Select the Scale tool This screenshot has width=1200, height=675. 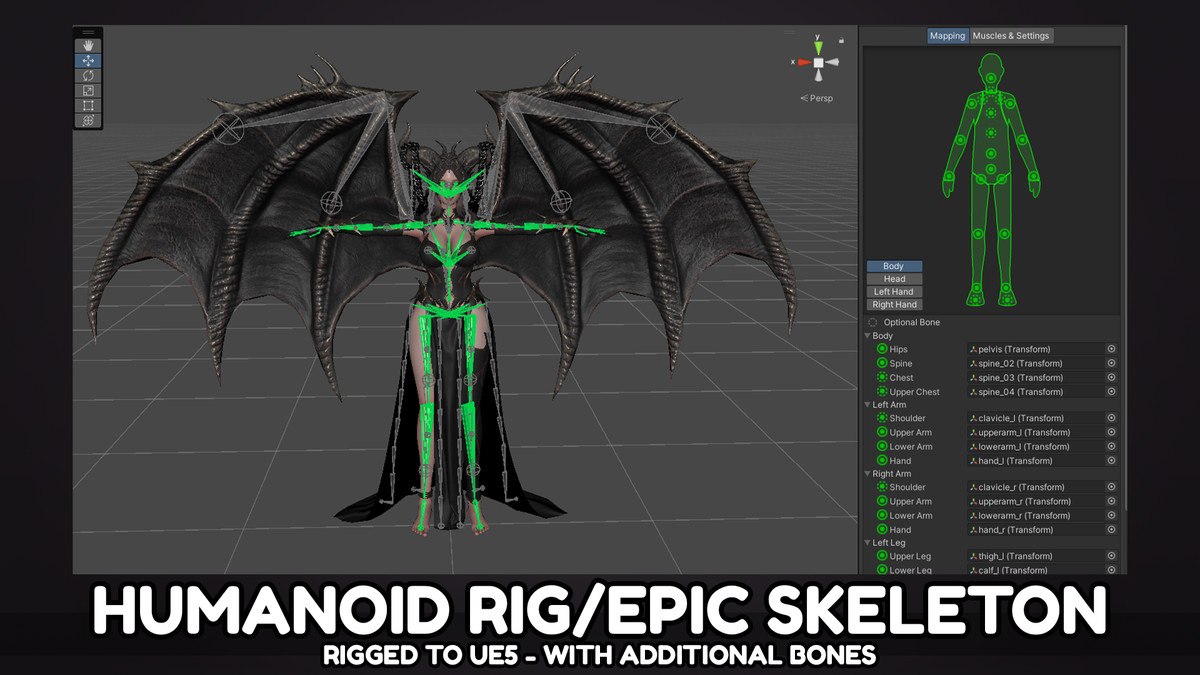[x=88, y=91]
